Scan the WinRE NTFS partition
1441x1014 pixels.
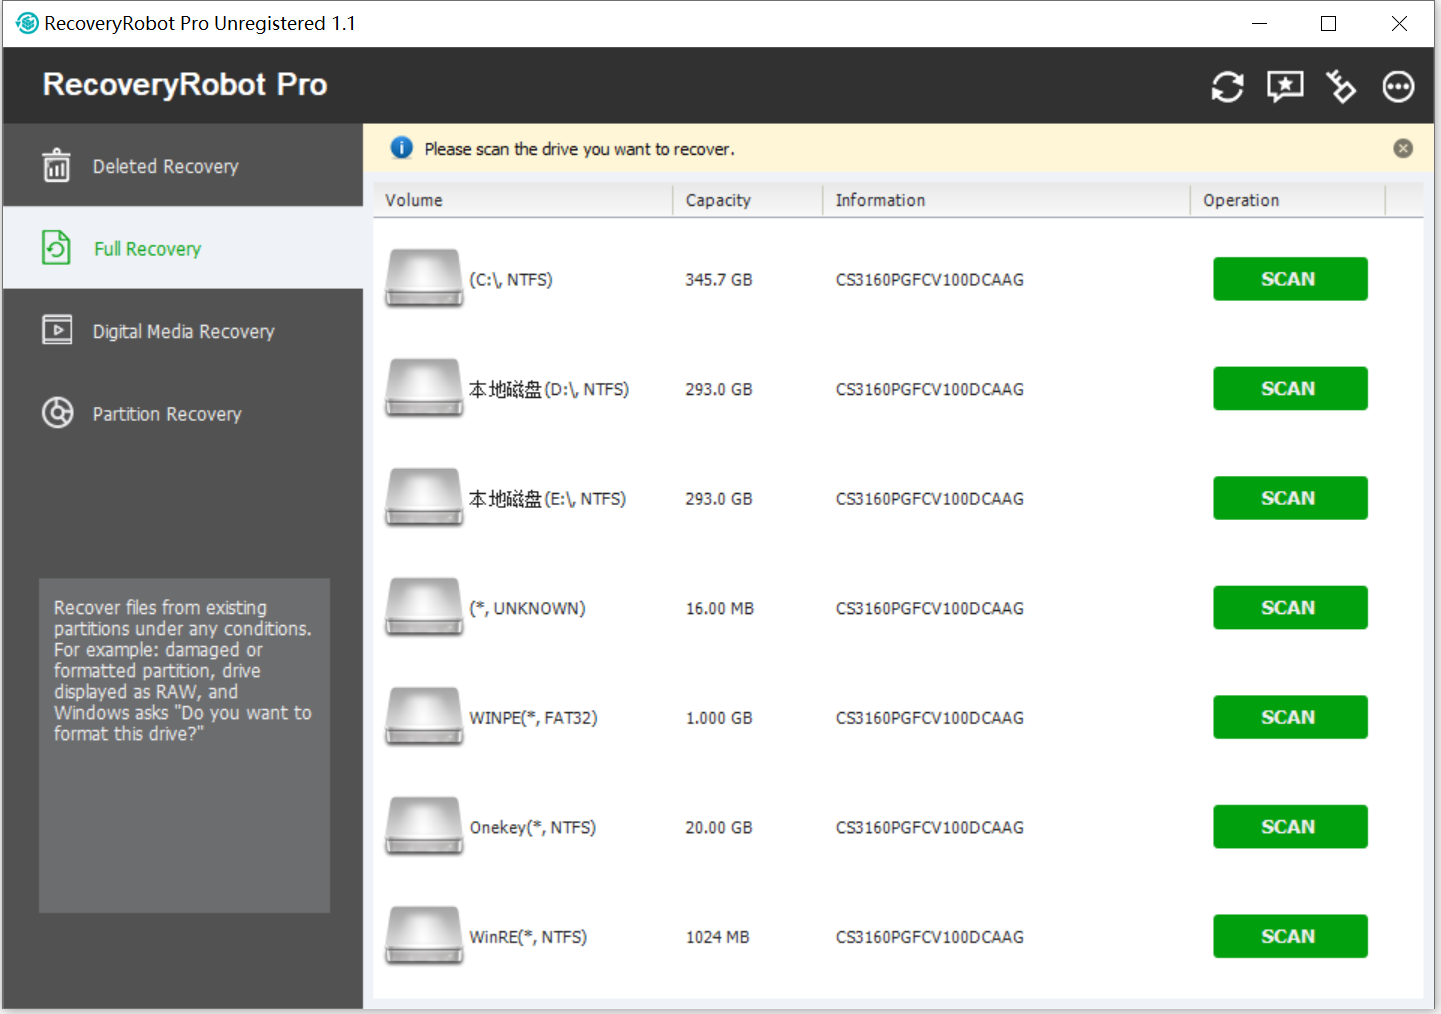1290,936
